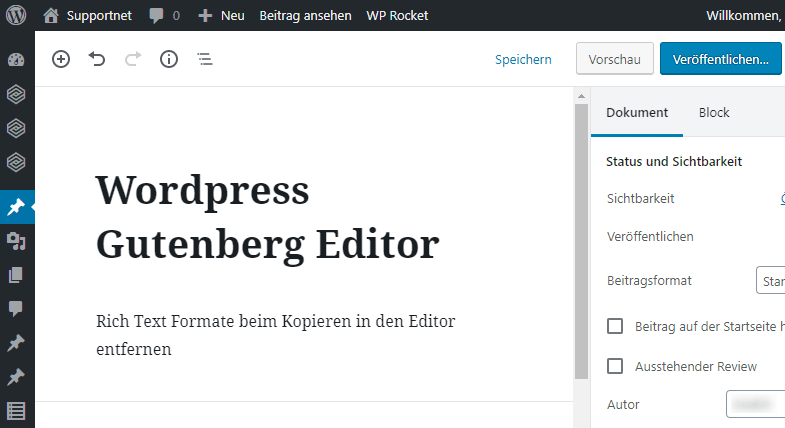The width and height of the screenshot is (785, 428).
Task: Expand Status und Sichtbarkeit panel
Action: pos(674,161)
